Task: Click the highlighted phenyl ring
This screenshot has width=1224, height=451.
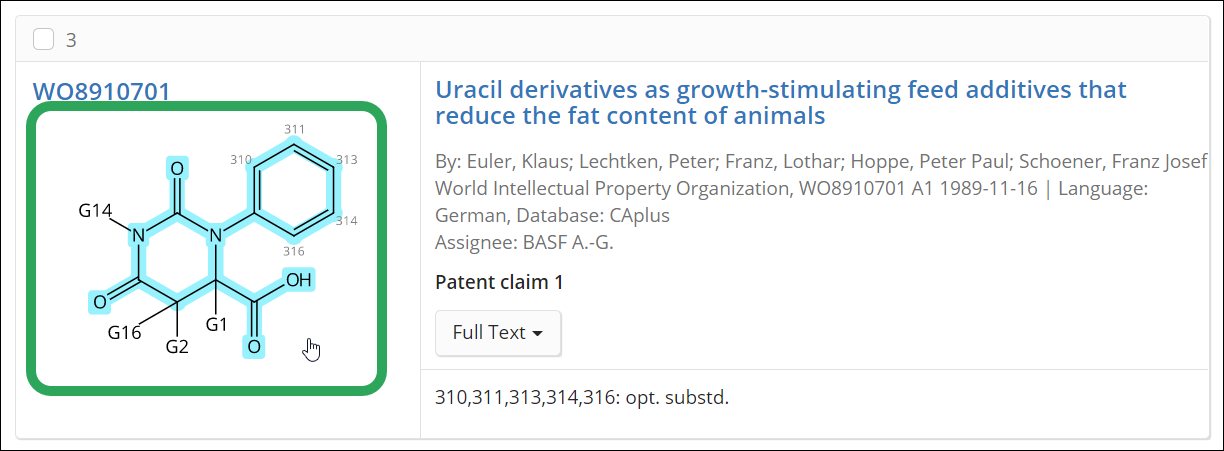Action: (293, 188)
